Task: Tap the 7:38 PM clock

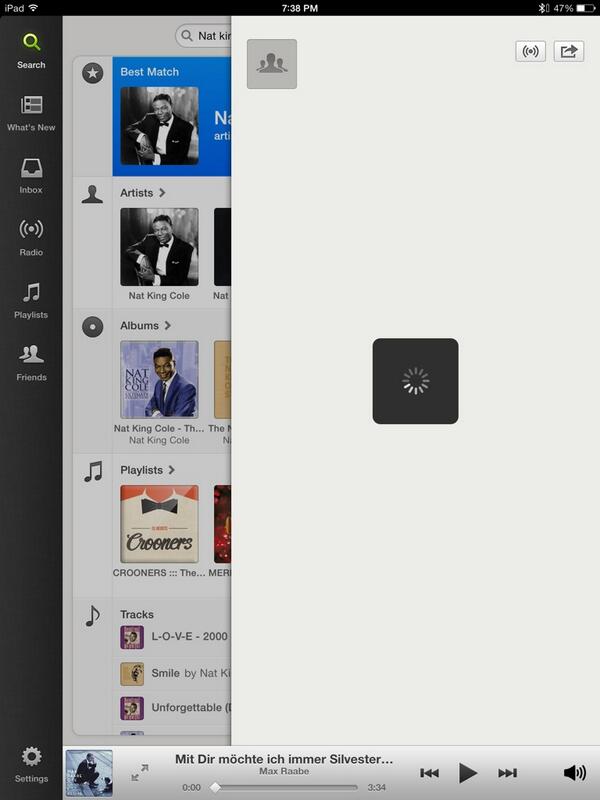Action: click(299, 8)
